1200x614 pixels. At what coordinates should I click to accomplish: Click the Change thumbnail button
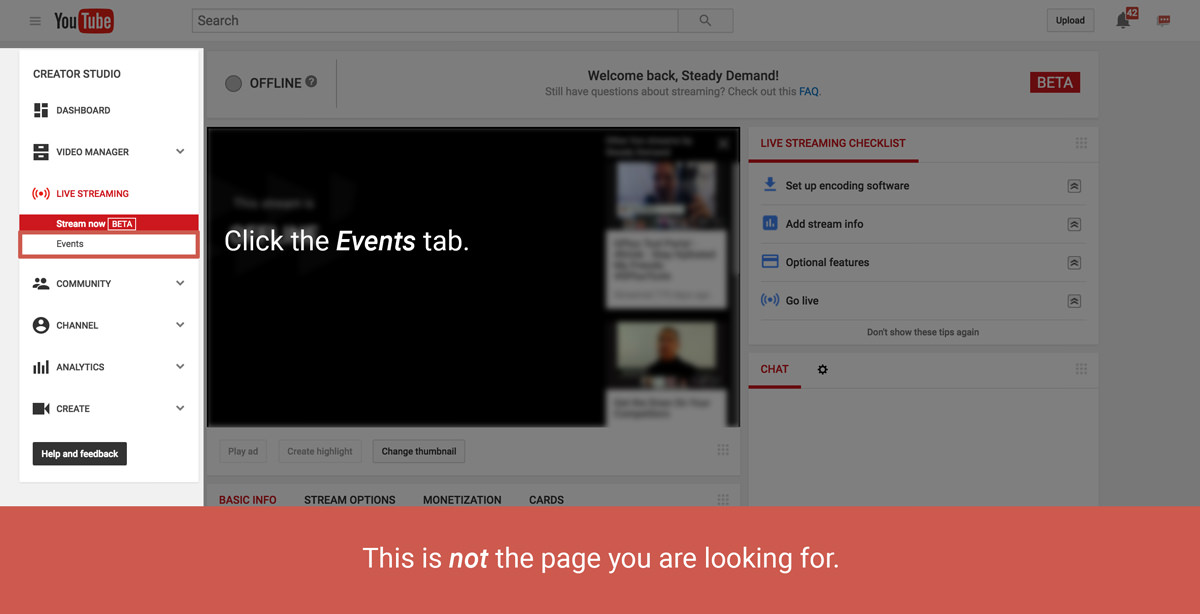pos(418,451)
